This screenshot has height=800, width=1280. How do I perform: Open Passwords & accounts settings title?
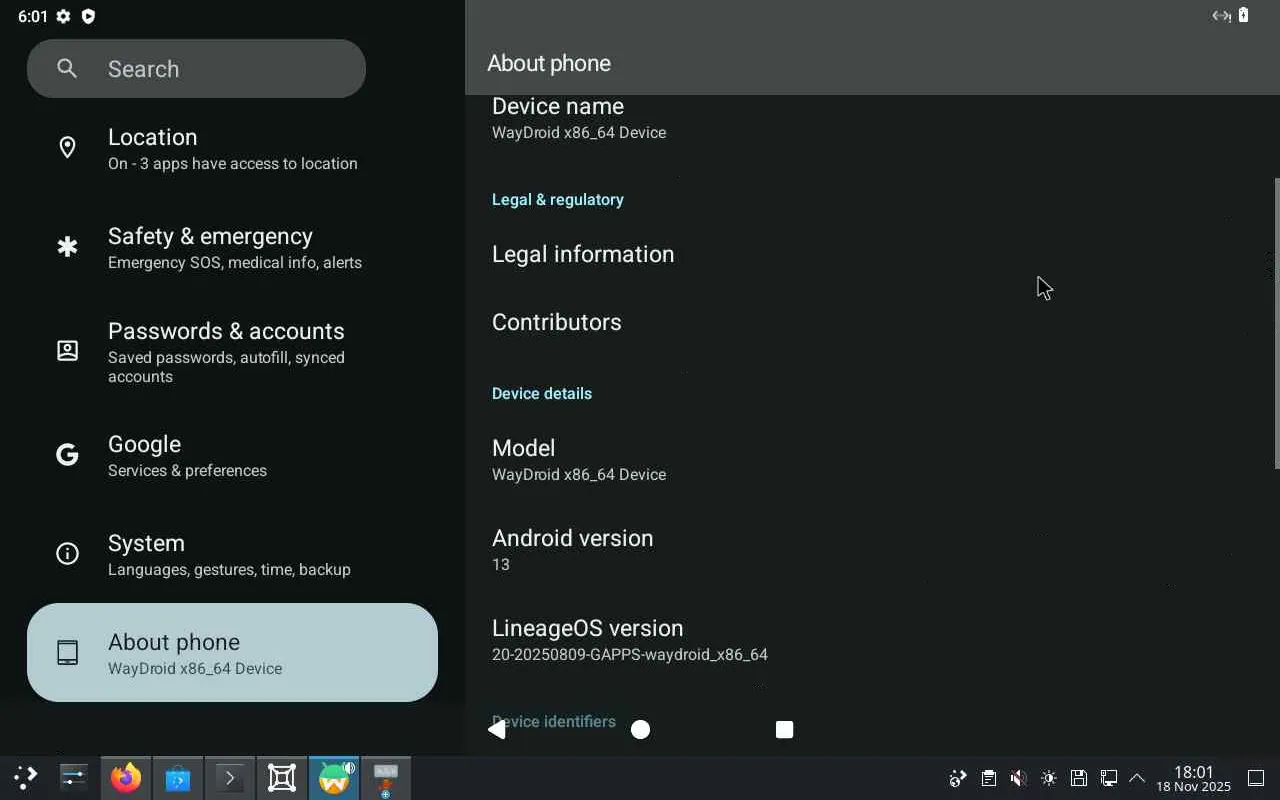pos(226,331)
